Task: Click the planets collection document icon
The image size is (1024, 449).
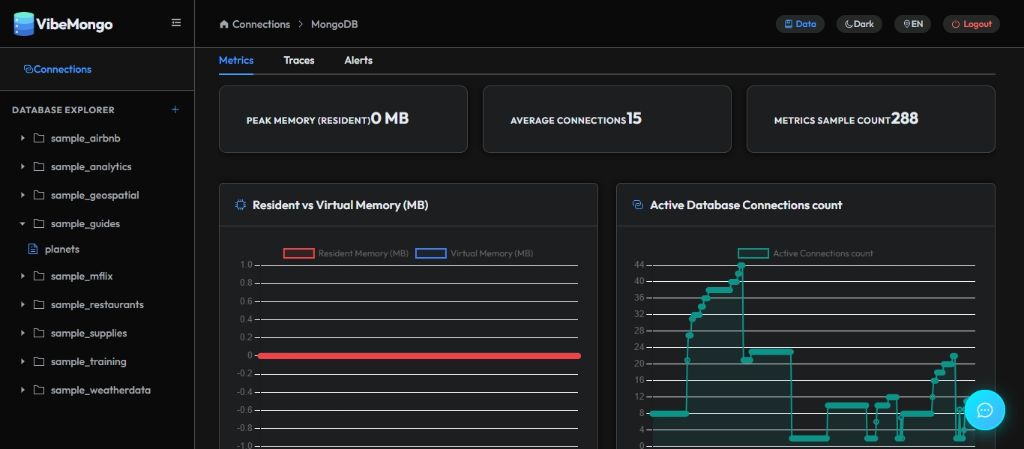Action: coord(33,249)
